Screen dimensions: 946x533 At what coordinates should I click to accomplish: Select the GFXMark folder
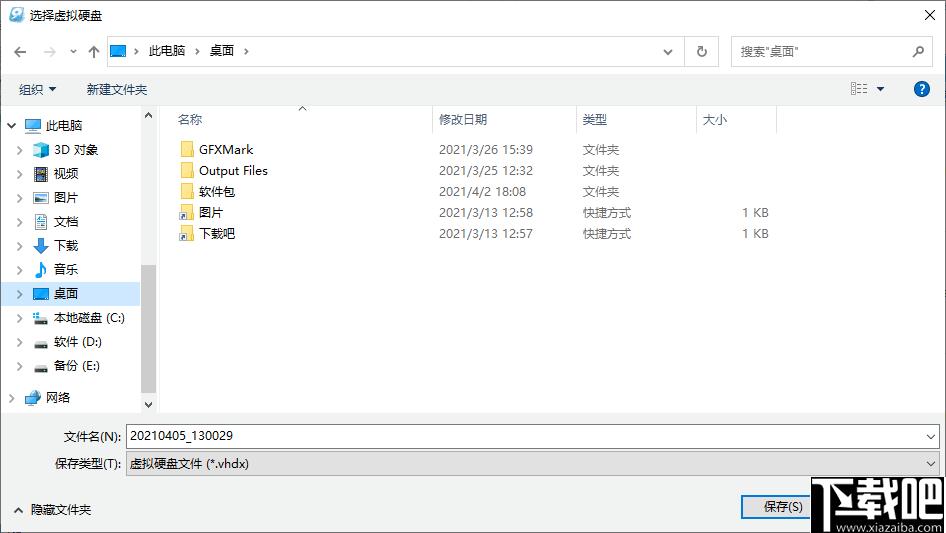[226, 149]
